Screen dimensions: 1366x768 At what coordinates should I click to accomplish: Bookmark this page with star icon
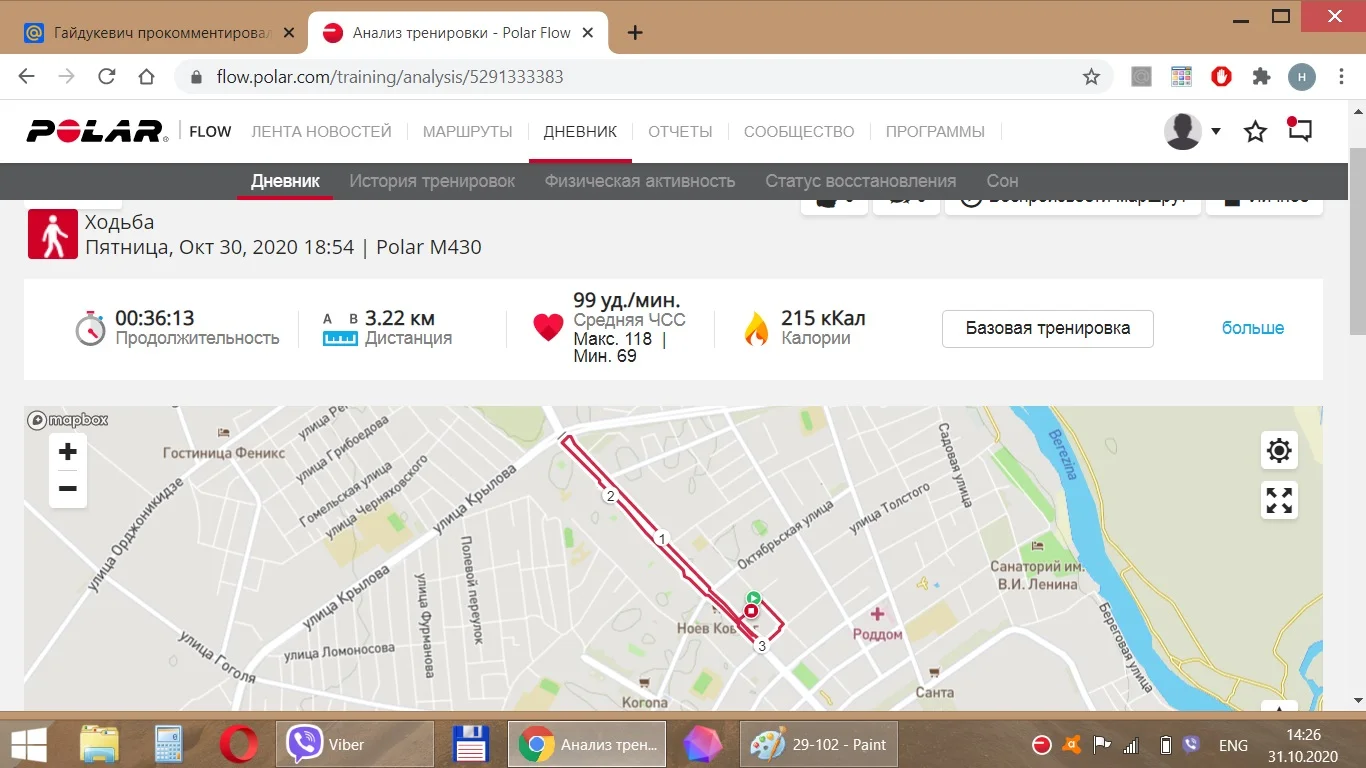pyautogui.click(x=1091, y=77)
